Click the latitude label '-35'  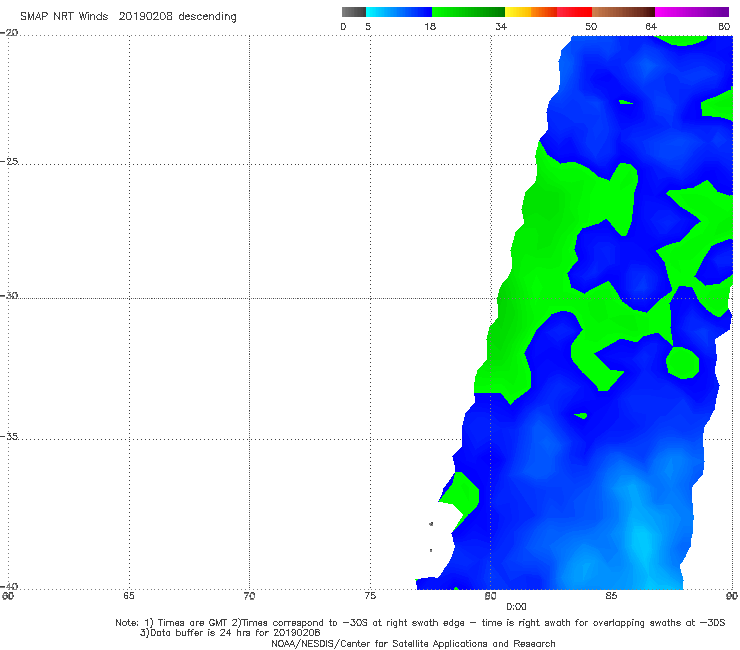pos(9,436)
